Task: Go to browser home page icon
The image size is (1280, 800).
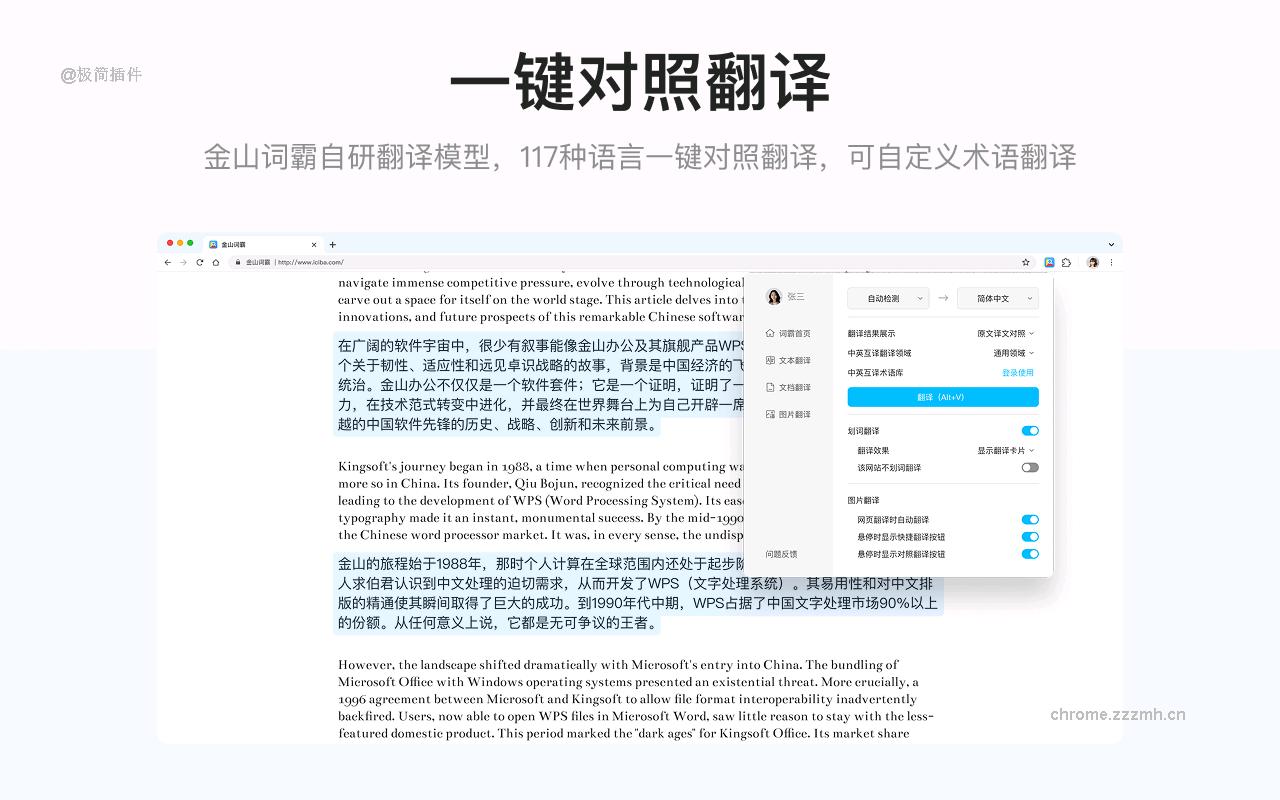Action: (x=216, y=262)
